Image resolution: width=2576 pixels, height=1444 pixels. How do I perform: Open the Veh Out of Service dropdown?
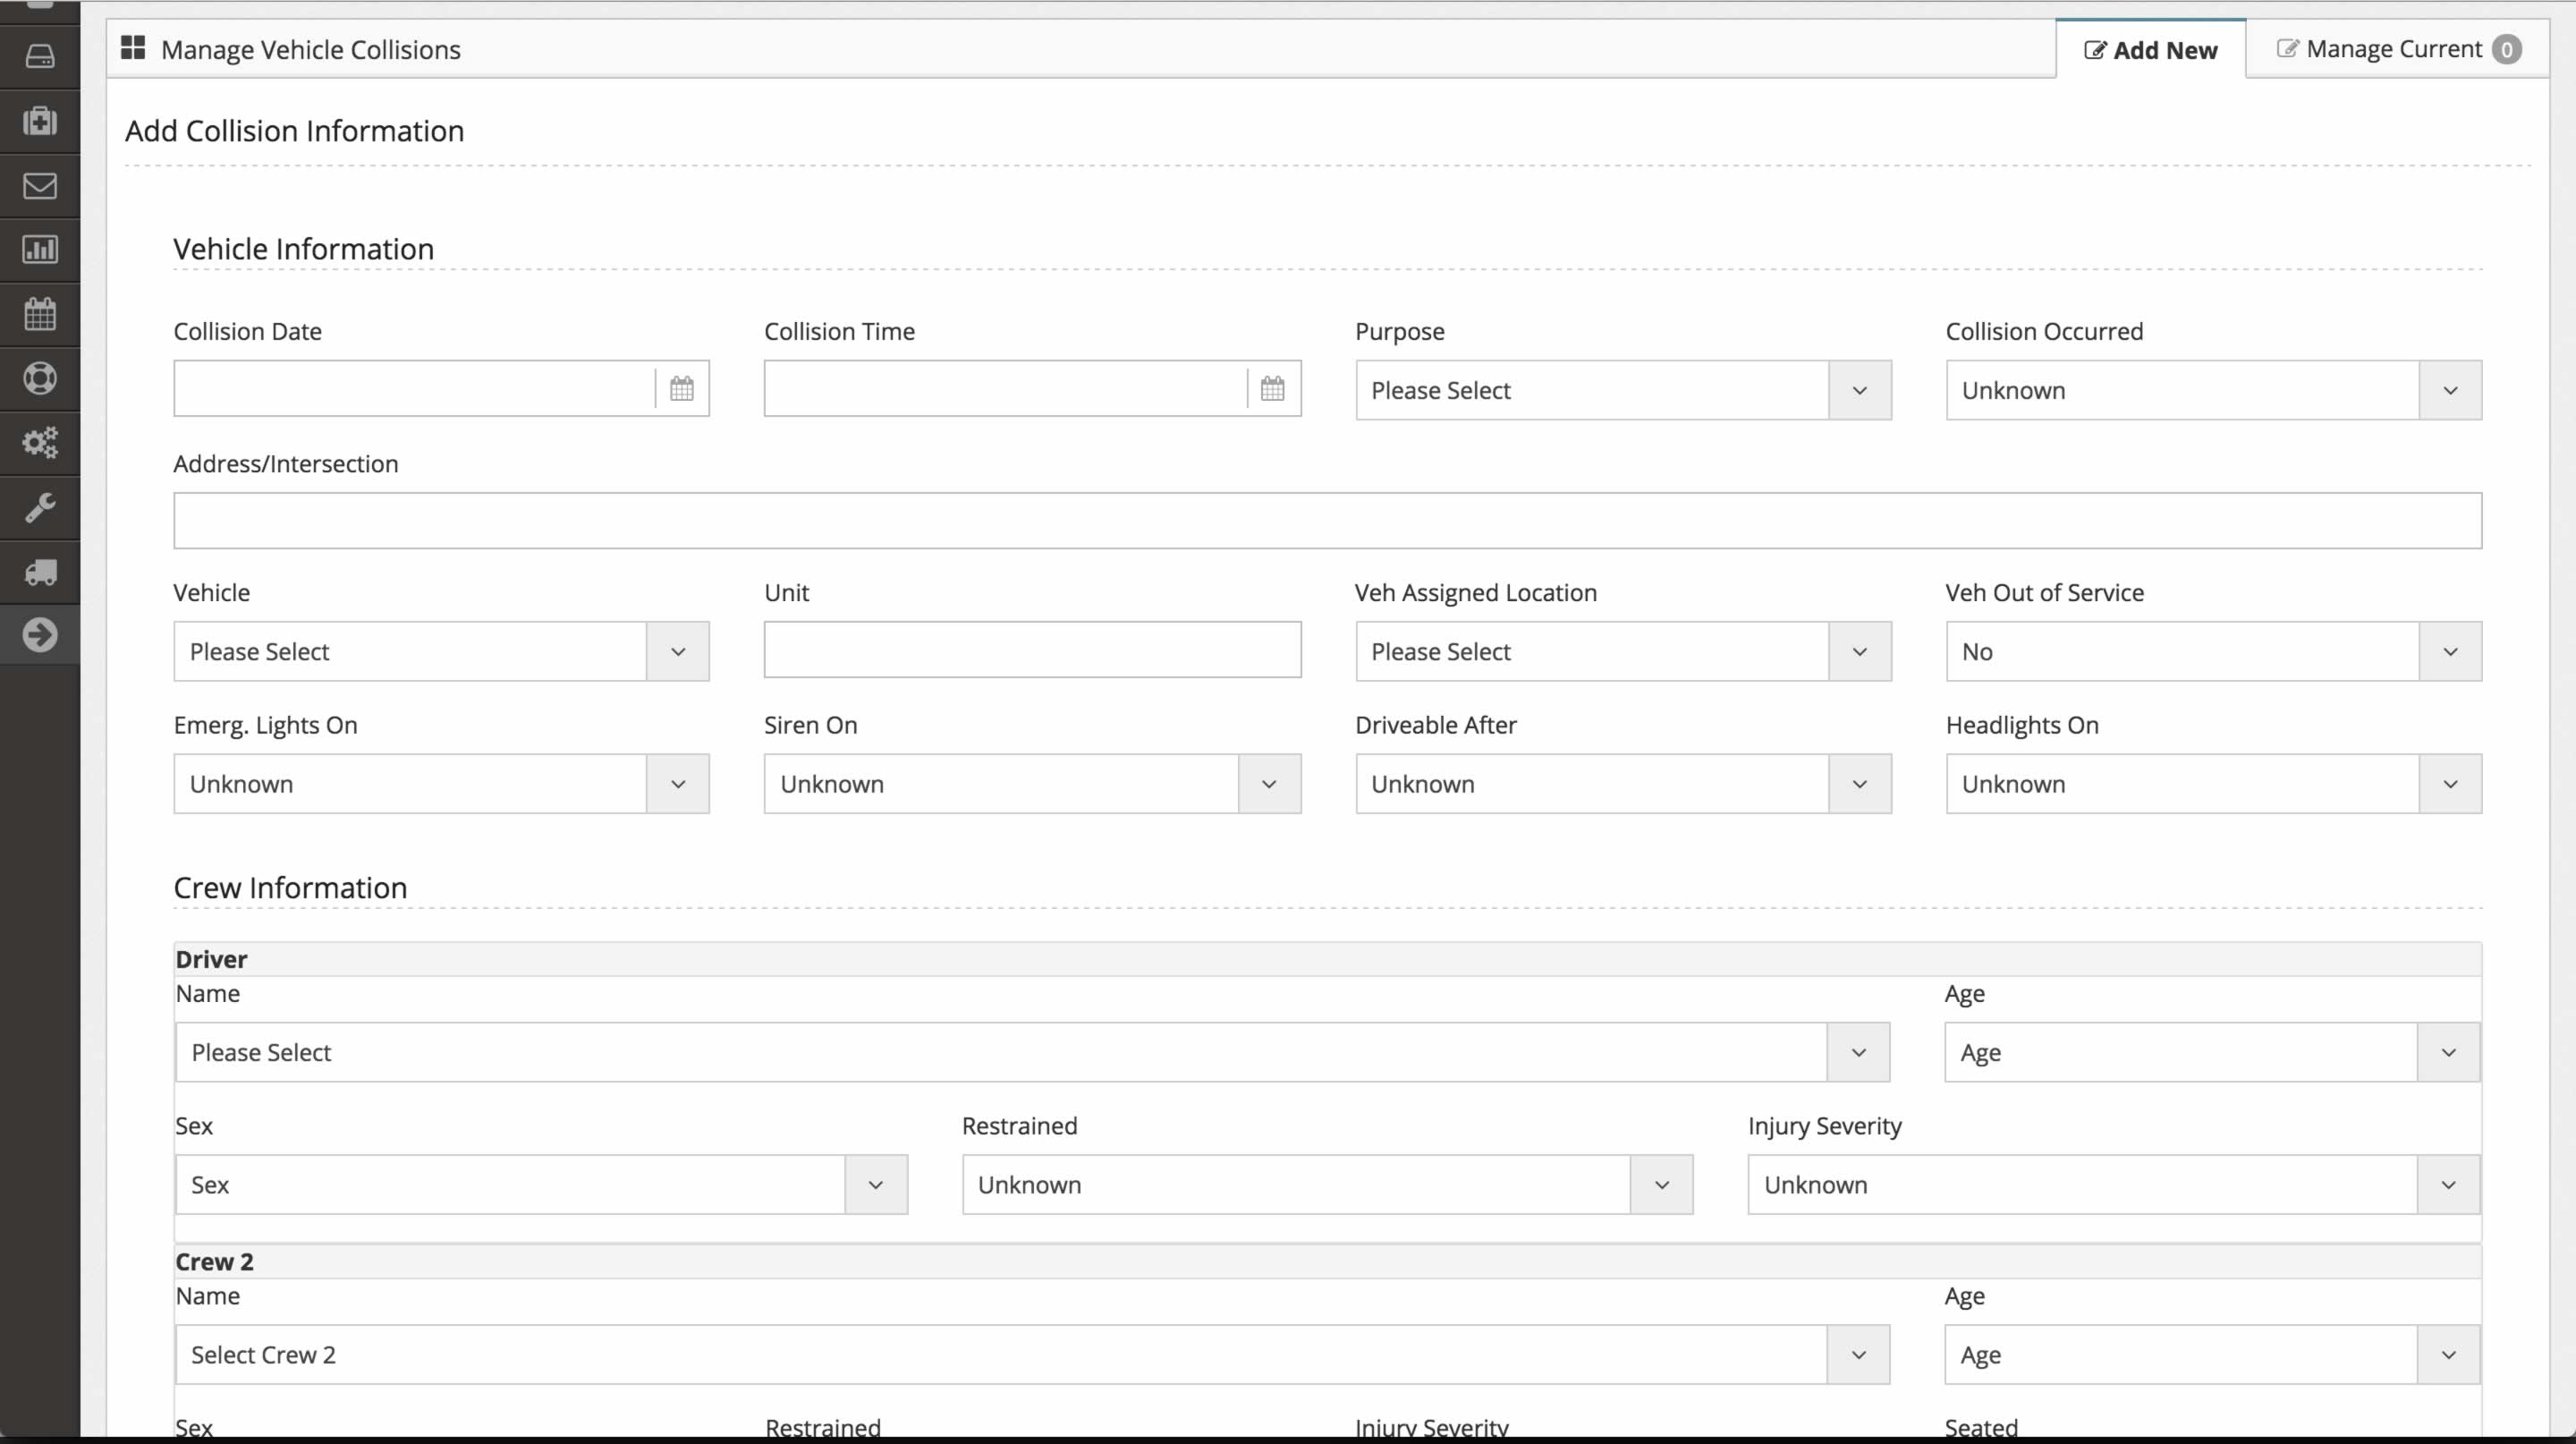click(2213, 651)
